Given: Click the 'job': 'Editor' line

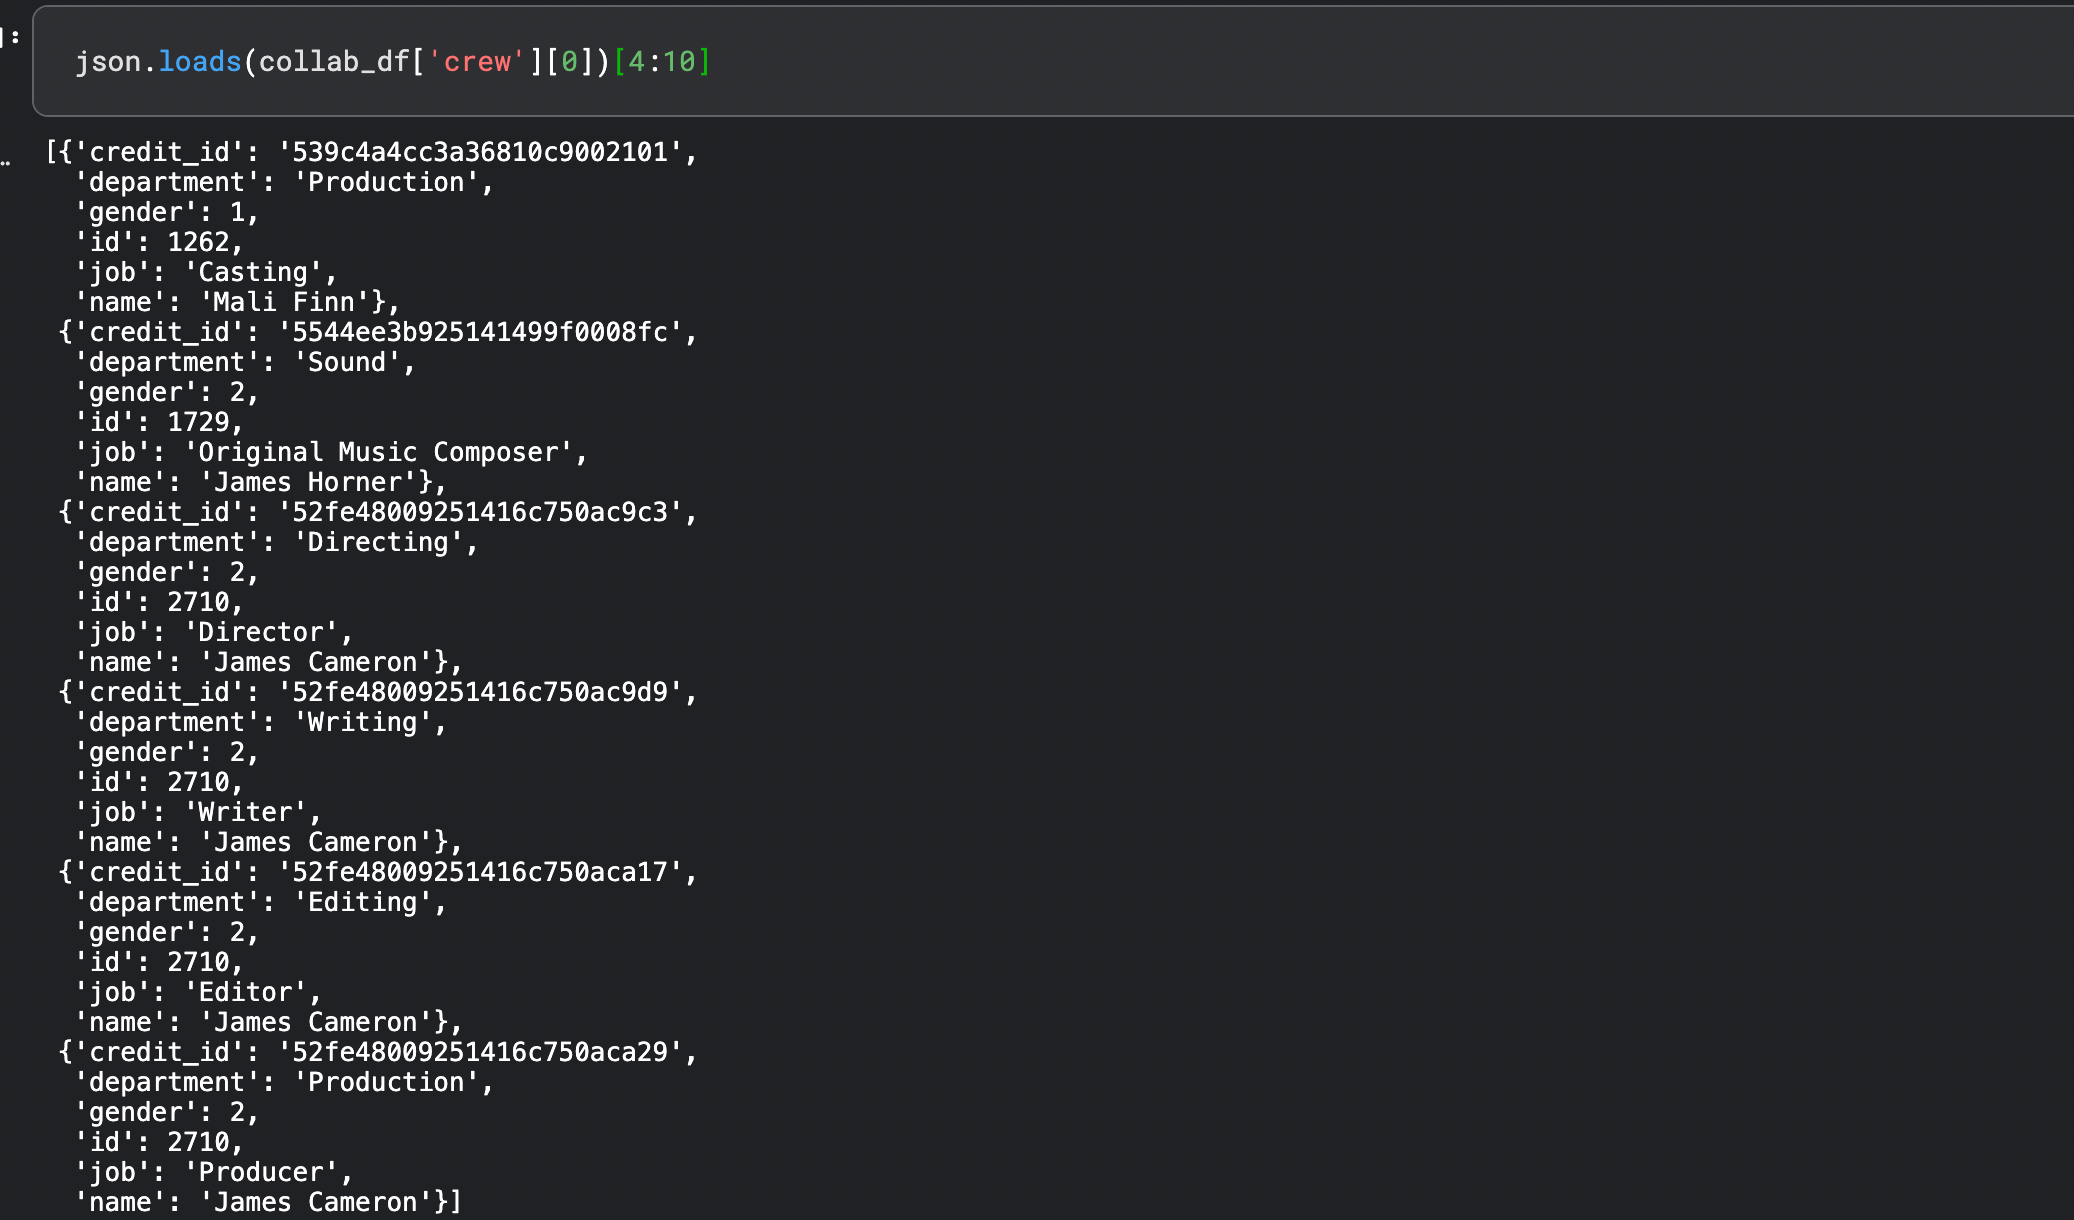Looking at the screenshot, I should click(198, 992).
